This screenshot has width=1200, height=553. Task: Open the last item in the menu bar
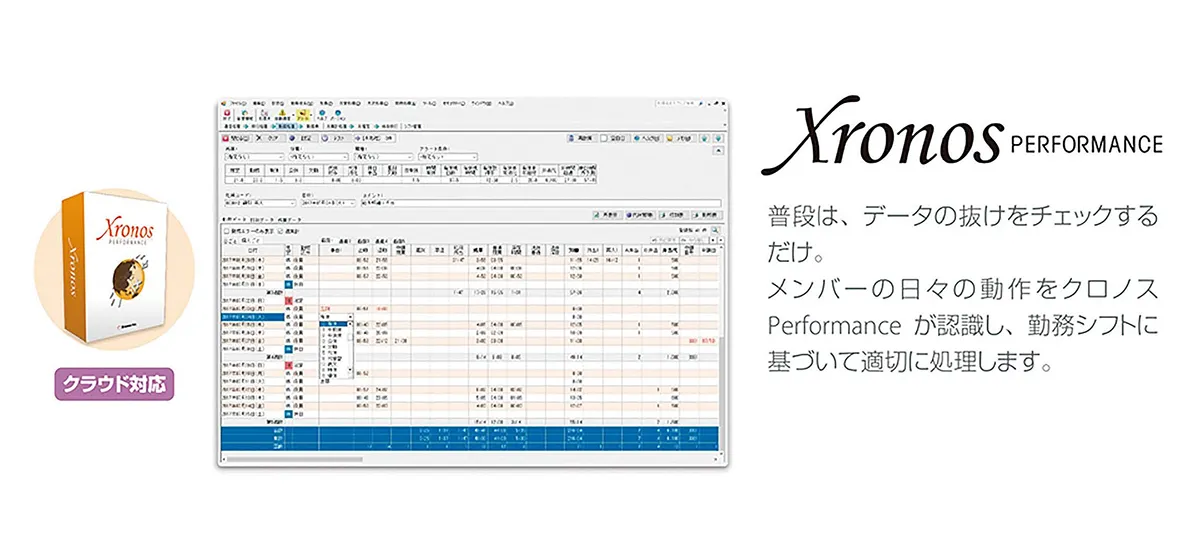pos(505,103)
